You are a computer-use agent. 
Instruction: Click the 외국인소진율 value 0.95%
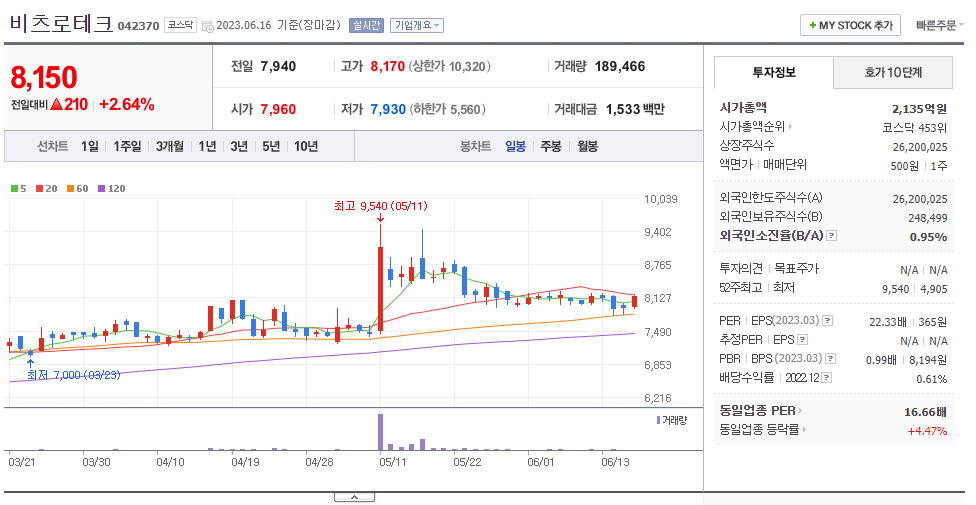pos(928,237)
